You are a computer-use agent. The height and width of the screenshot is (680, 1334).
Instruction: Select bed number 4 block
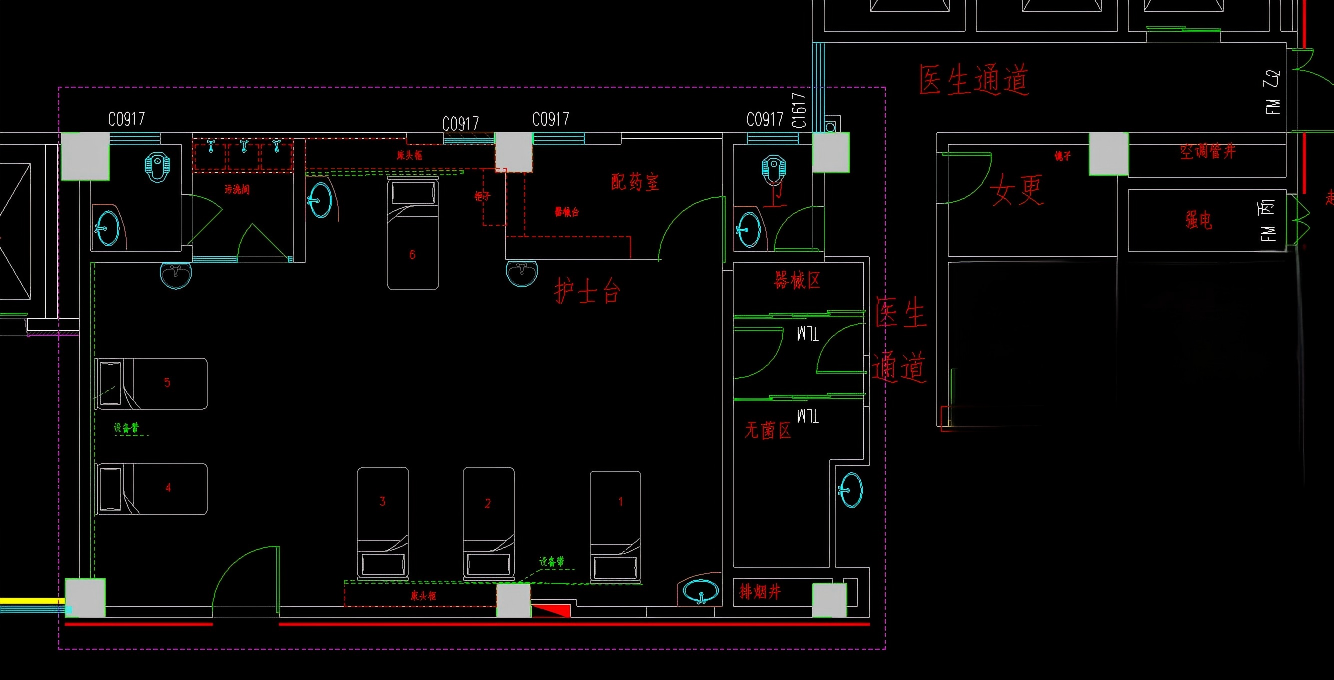pyautogui.click(x=152, y=489)
